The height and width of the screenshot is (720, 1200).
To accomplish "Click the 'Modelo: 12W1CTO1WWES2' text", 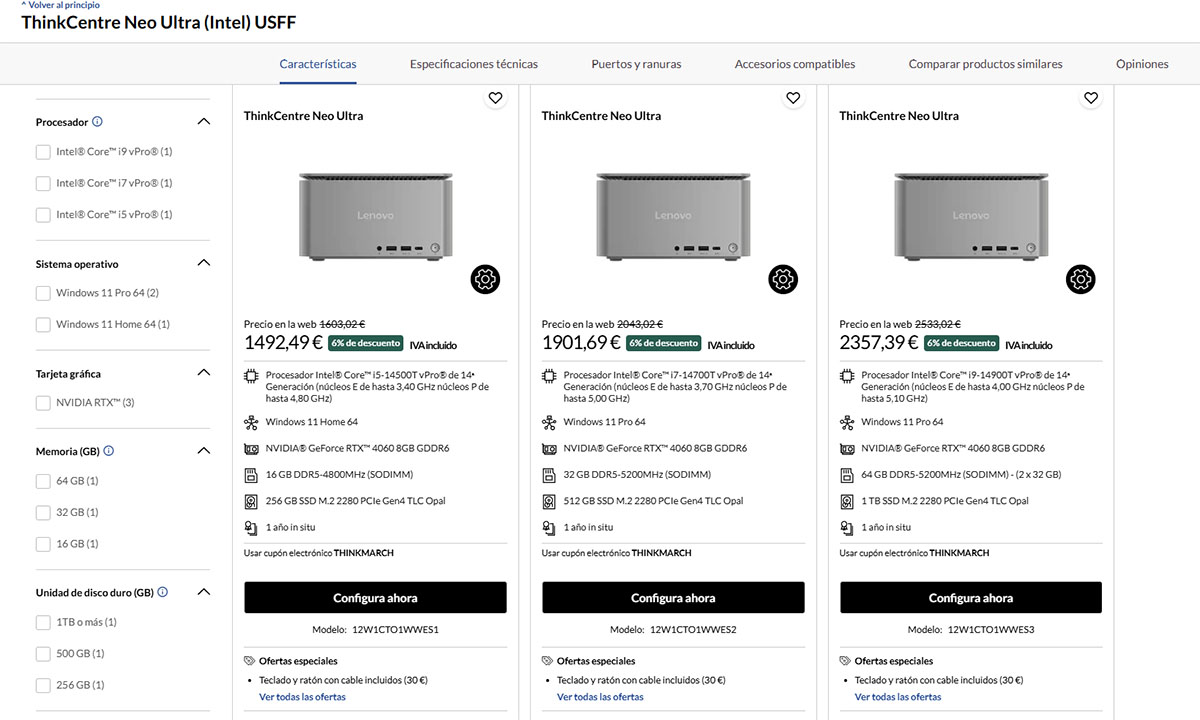I will pos(673,630).
